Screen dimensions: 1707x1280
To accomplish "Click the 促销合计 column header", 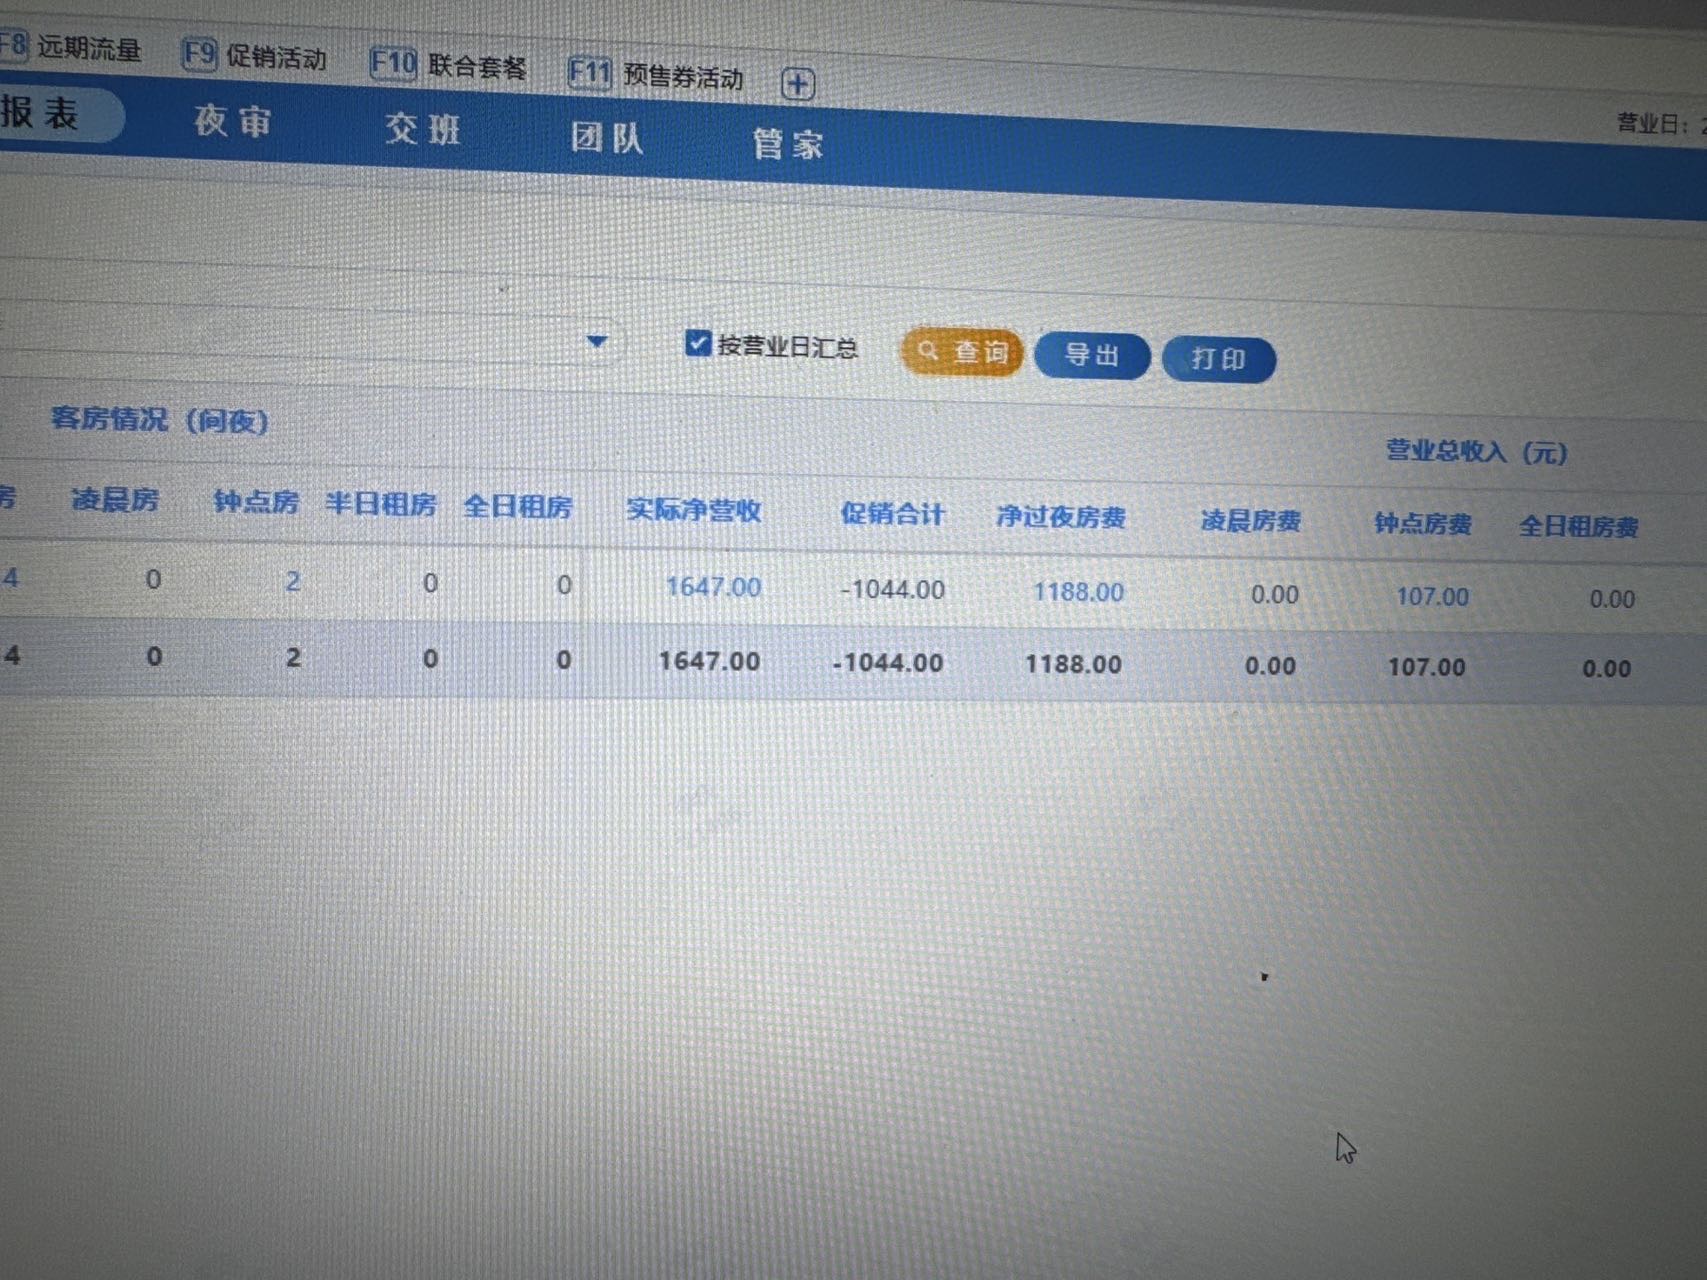I will [892, 515].
